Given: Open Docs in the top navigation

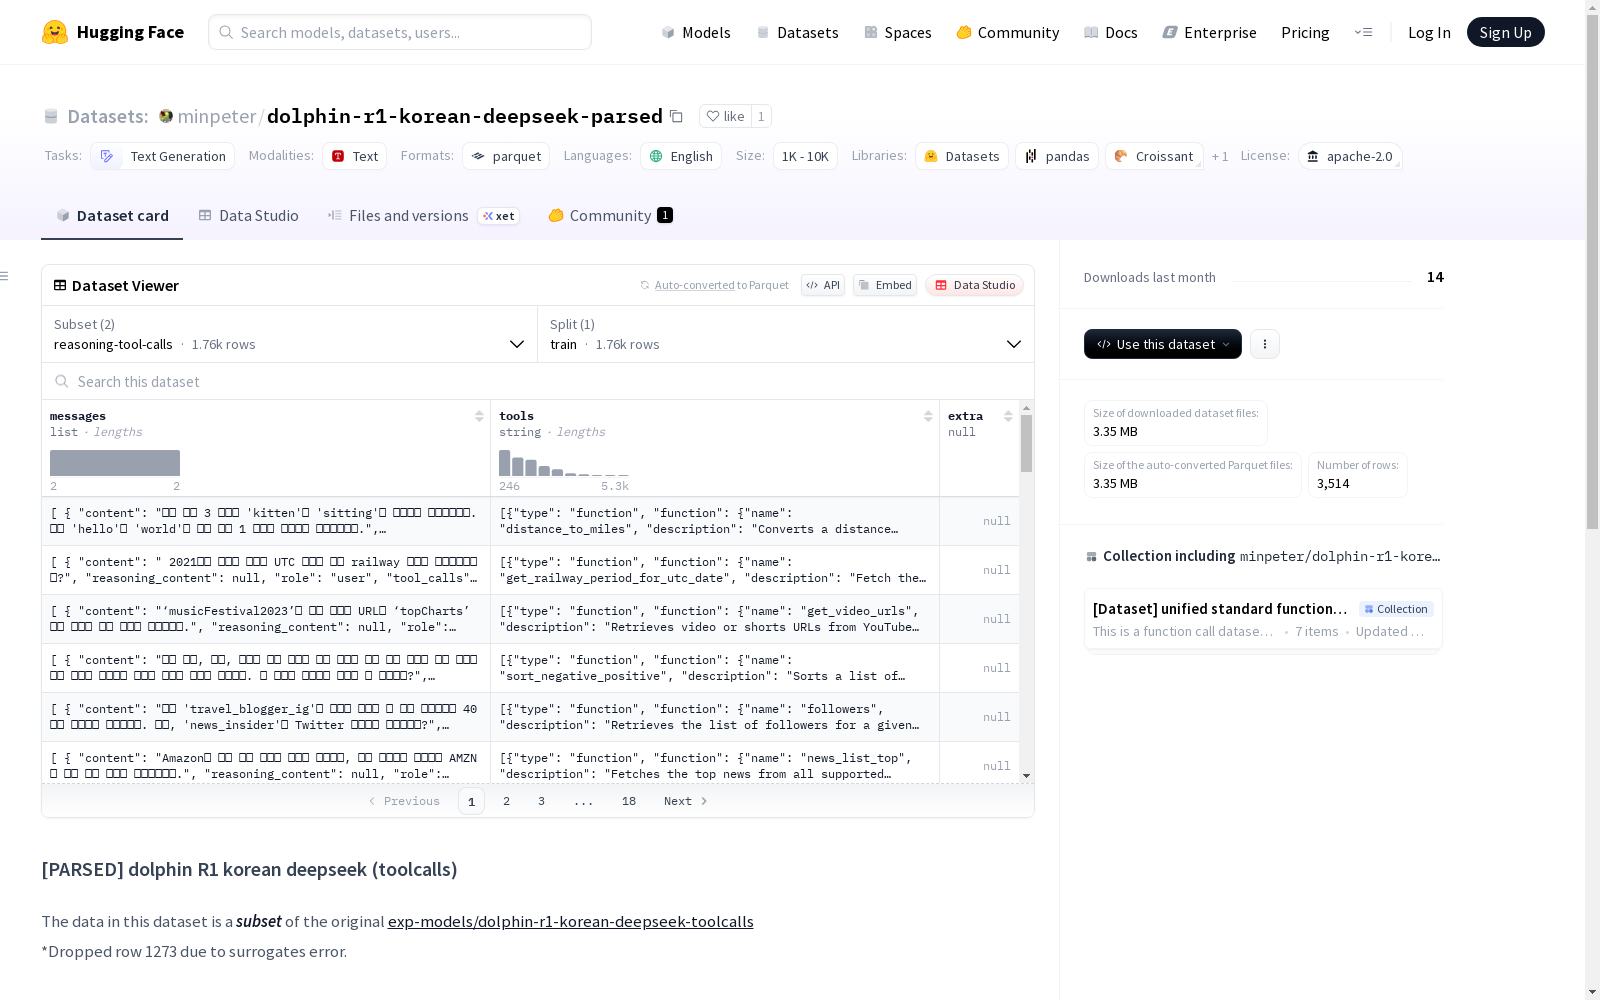Looking at the screenshot, I should tap(1111, 32).
